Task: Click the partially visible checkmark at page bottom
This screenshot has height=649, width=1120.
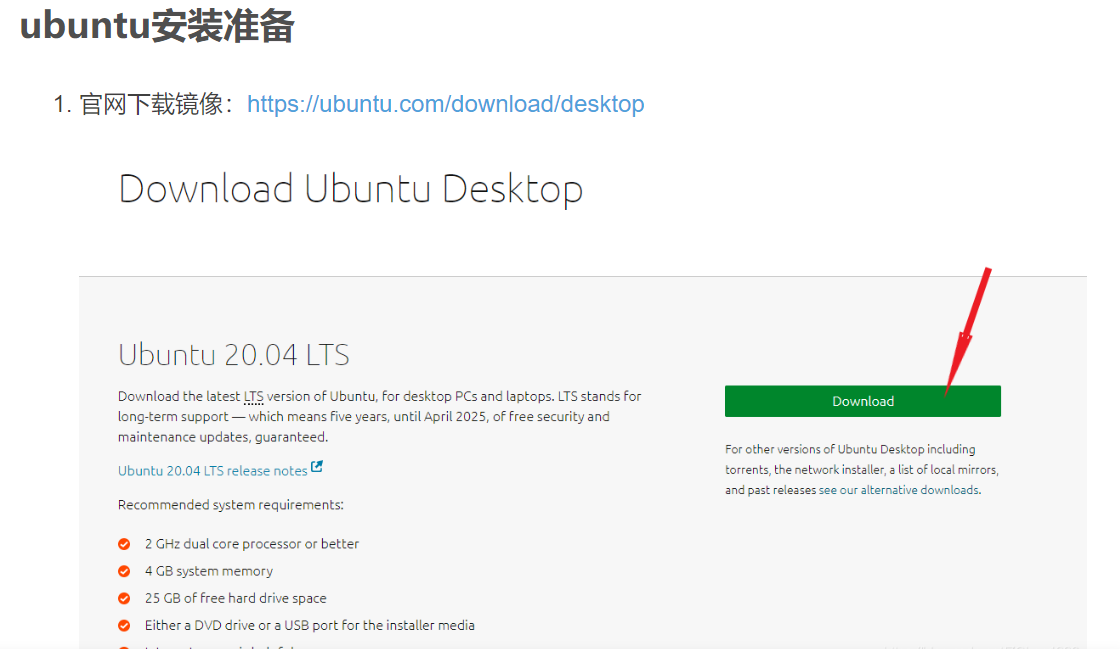Action: tap(124, 645)
